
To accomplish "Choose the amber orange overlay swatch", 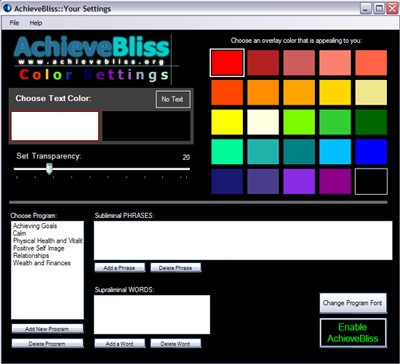I will pos(299,92).
